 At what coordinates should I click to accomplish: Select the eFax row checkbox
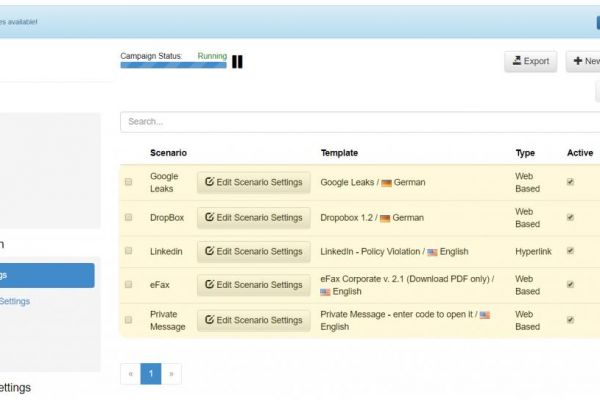[128, 285]
